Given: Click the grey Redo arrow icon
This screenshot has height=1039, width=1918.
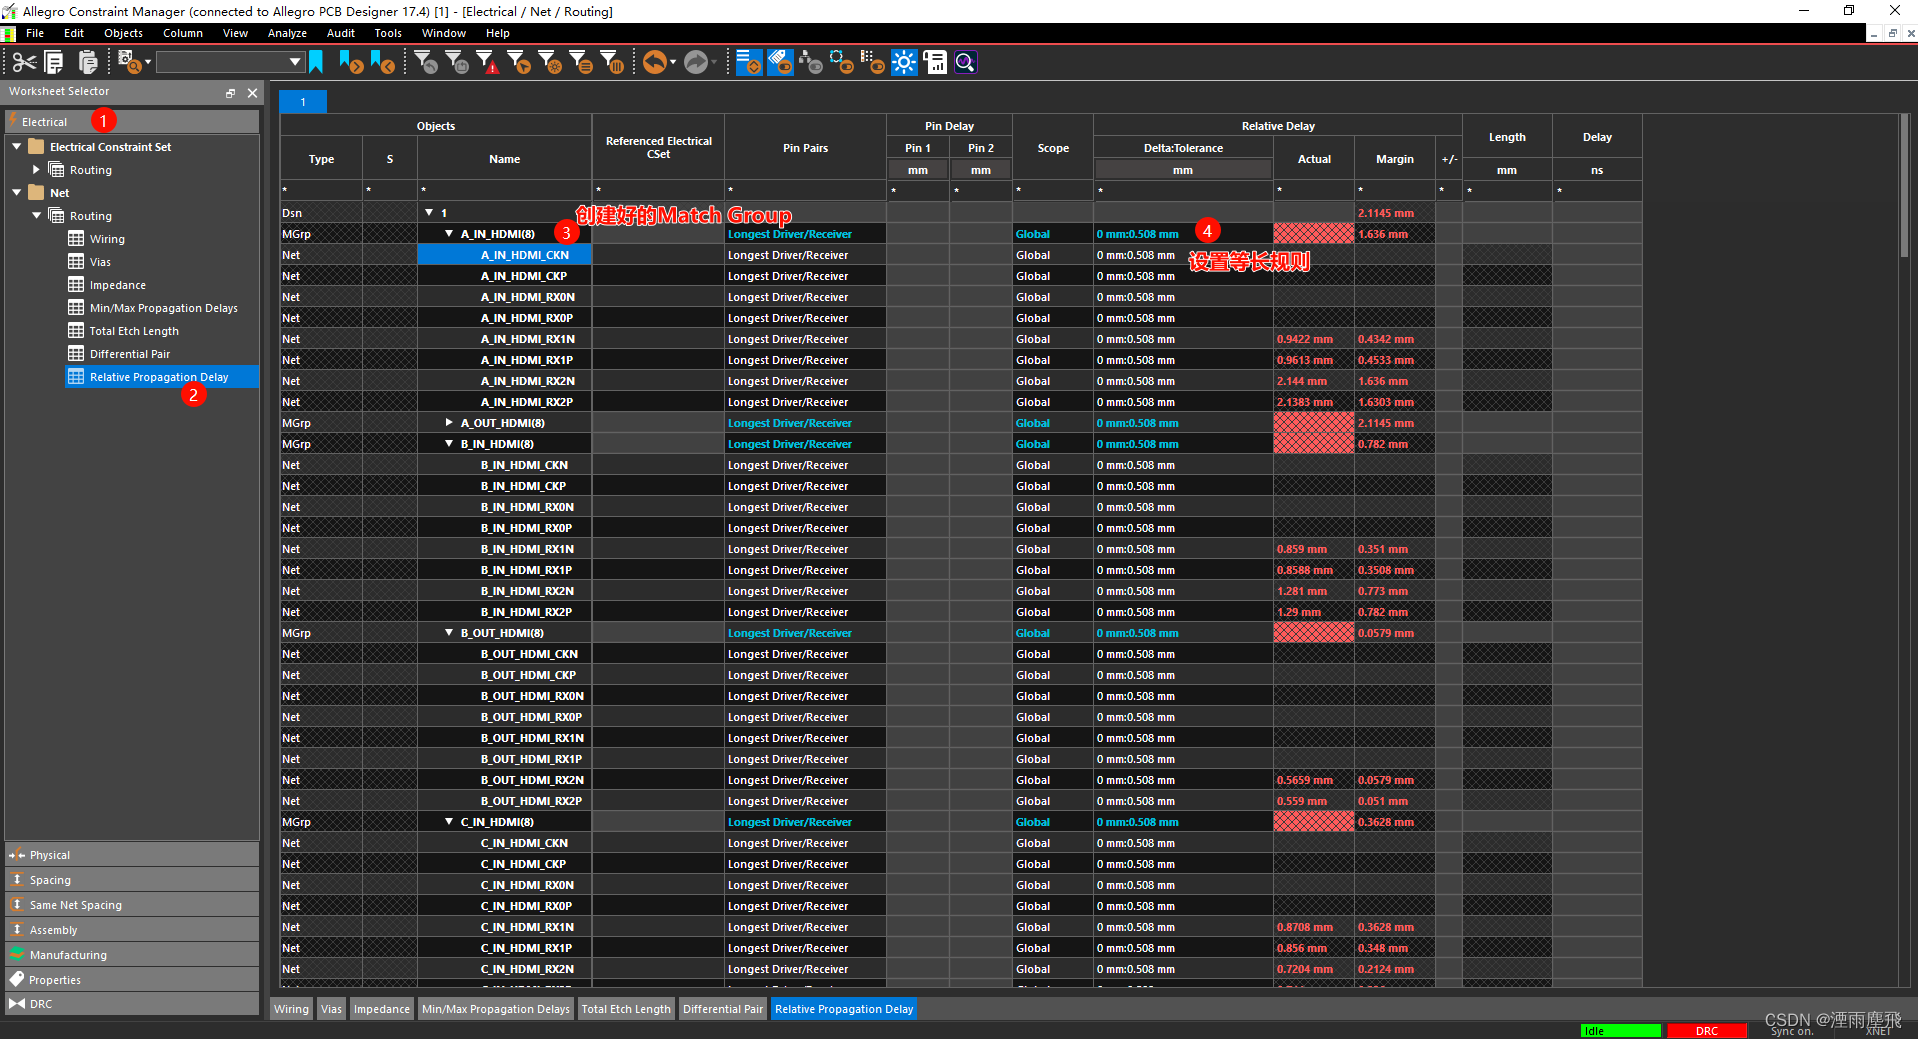Looking at the screenshot, I should point(696,62).
